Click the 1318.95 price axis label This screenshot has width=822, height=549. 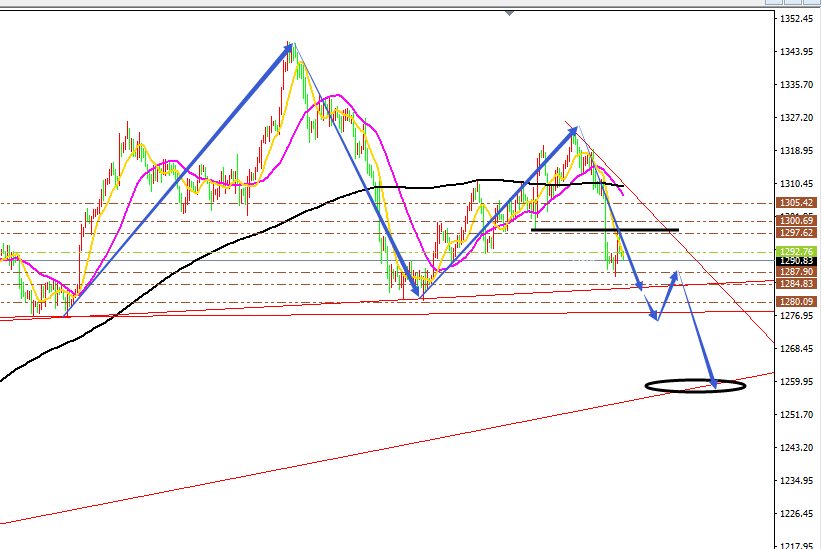[796, 151]
